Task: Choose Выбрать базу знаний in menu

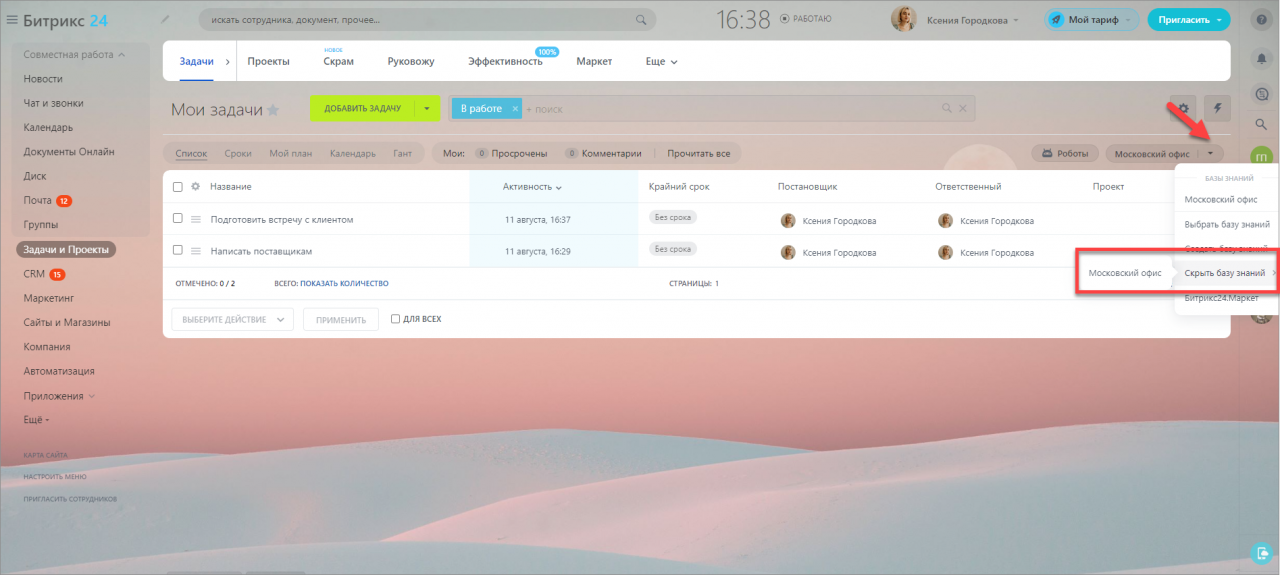Action: pyautogui.click(x=1227, y=224)
